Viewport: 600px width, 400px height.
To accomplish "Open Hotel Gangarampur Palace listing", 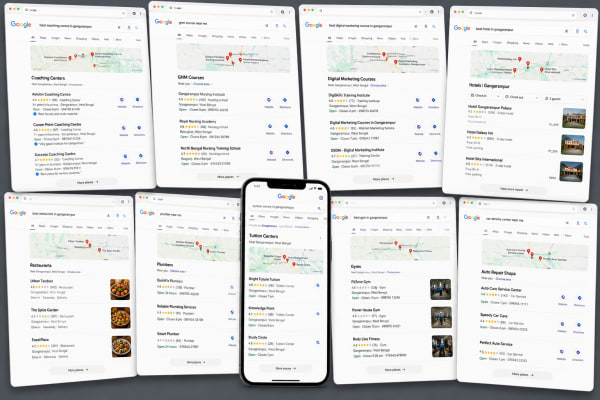I will click(489, 108).
